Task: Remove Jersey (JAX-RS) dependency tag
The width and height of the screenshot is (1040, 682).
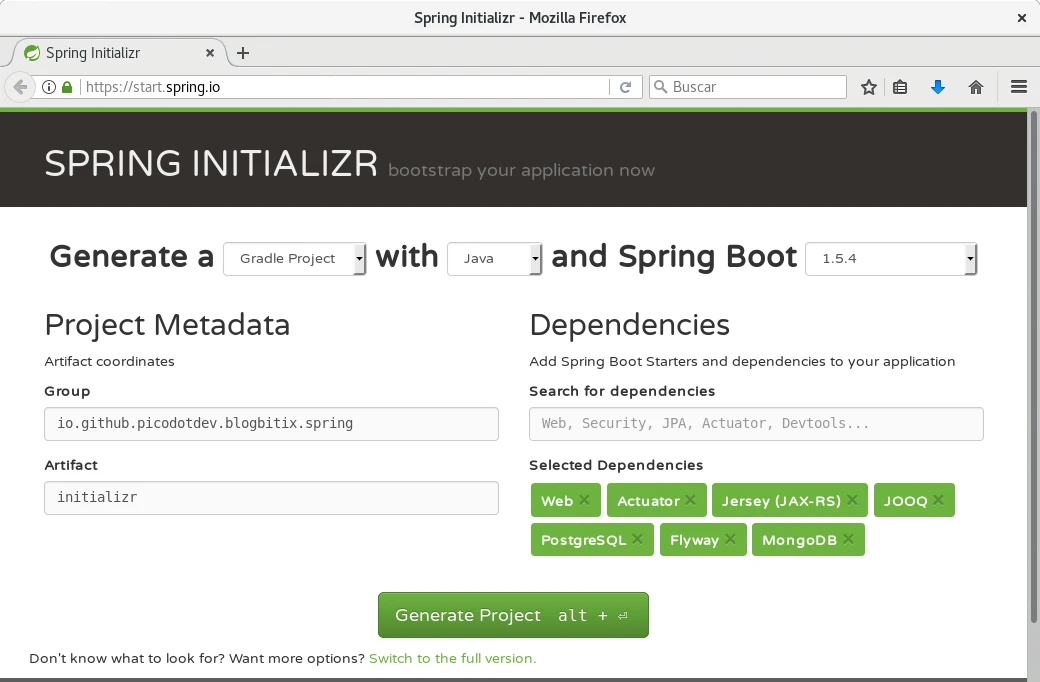Action: (x=852, y=500)
